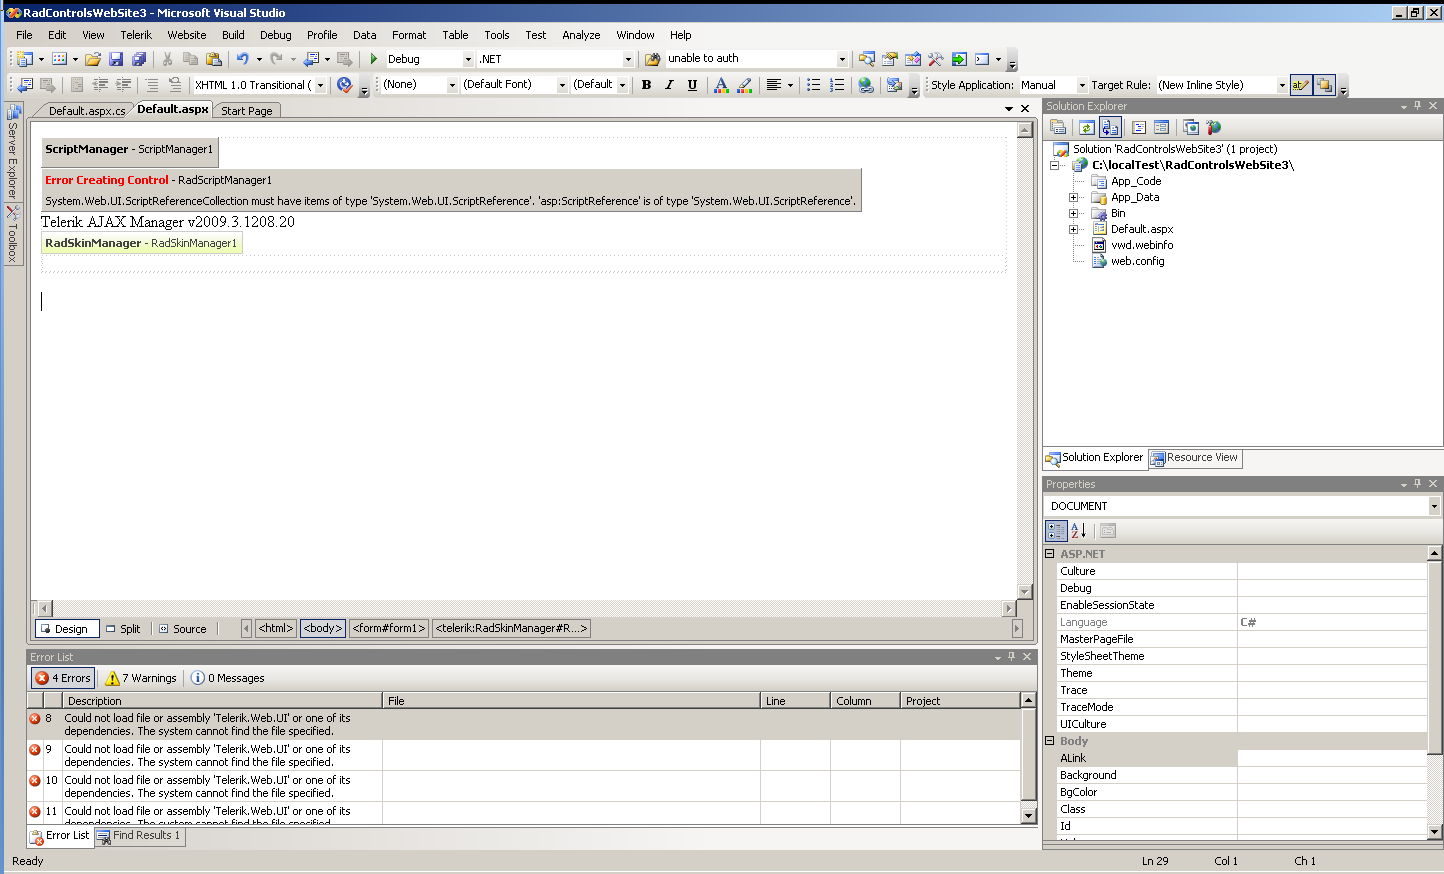
Task: Sort the error list by the Line column
Action: click(x=795, y=701)
